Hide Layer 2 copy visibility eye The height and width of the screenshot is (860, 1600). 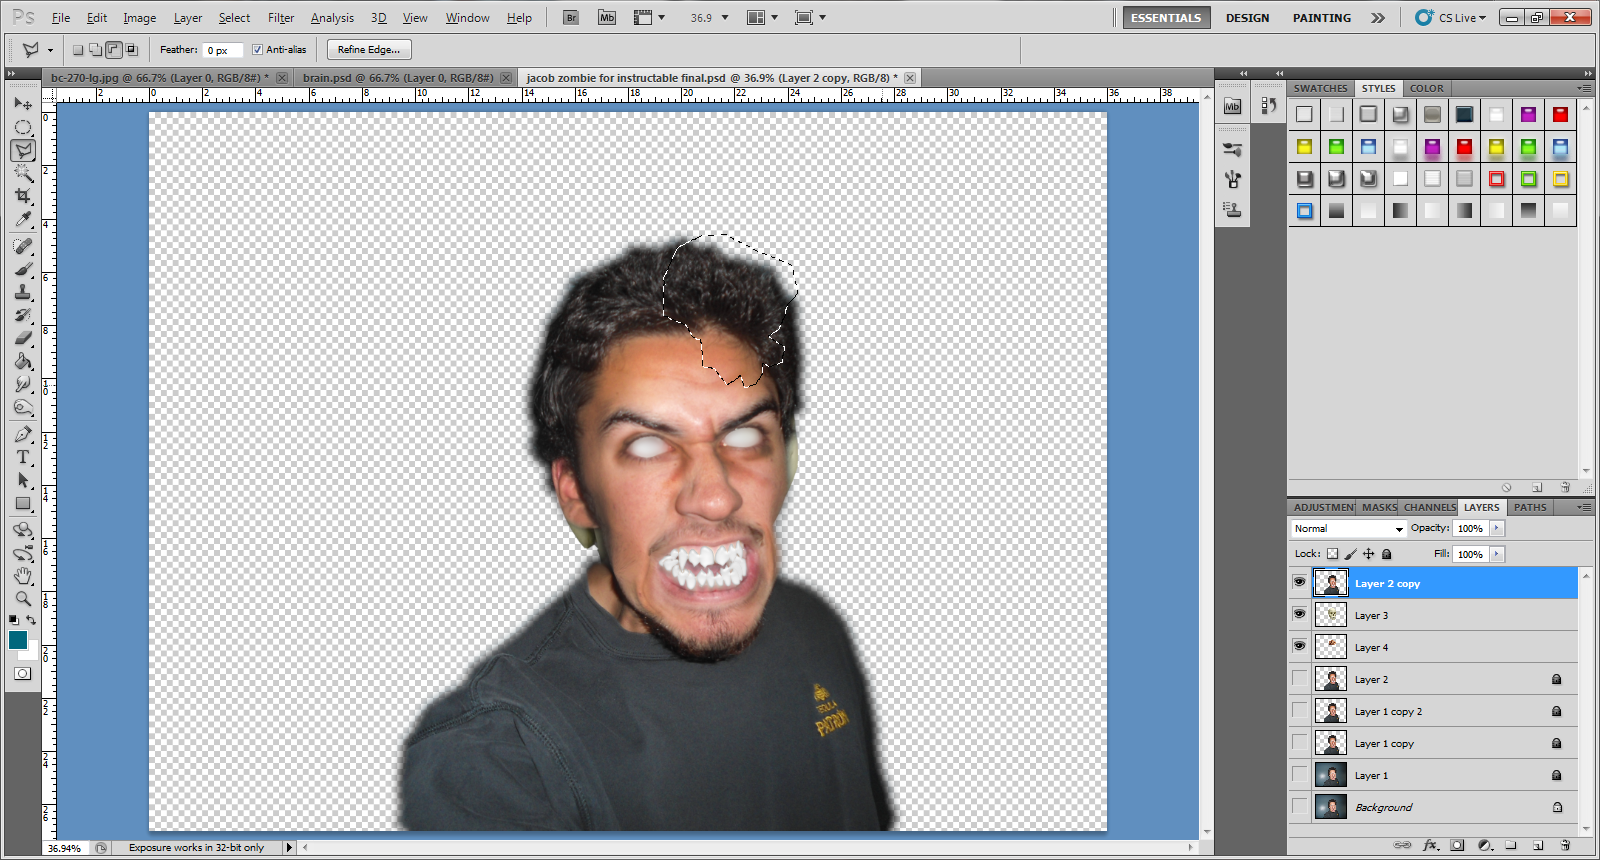tap(1299, 582)
